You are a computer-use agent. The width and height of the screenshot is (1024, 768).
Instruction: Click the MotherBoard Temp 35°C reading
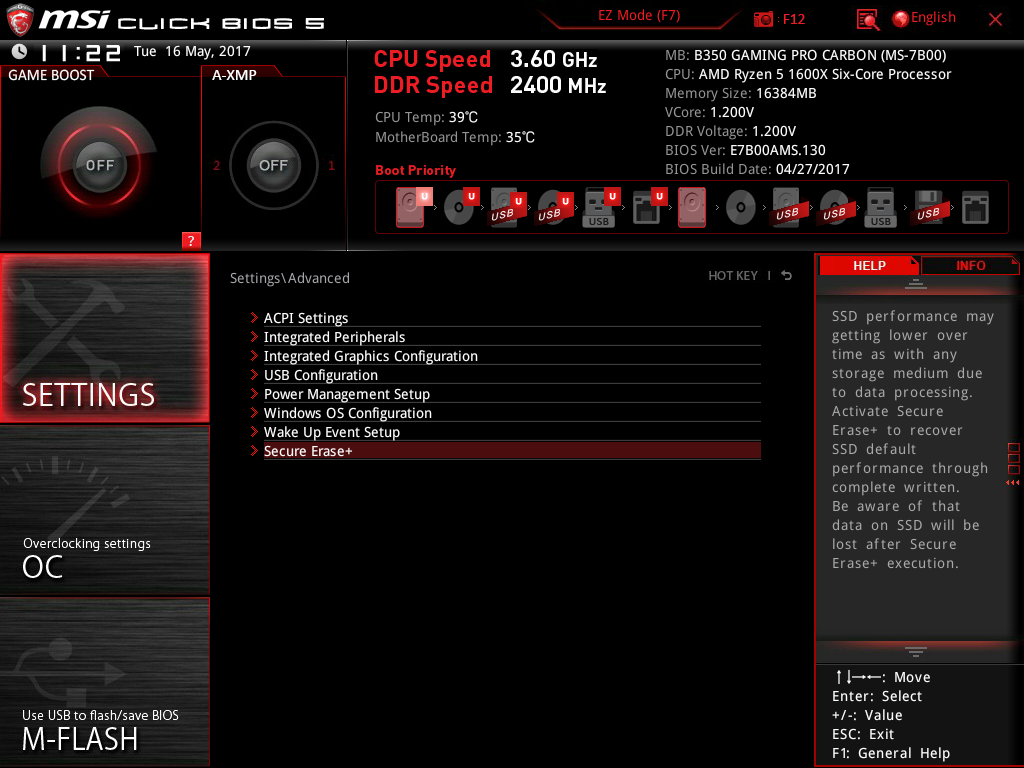(455, 137)
